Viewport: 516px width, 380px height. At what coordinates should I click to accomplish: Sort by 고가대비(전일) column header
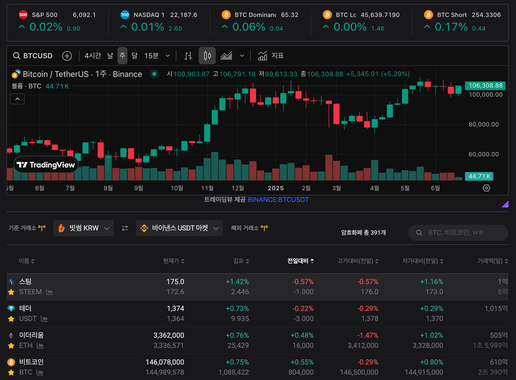click(358, 261)
